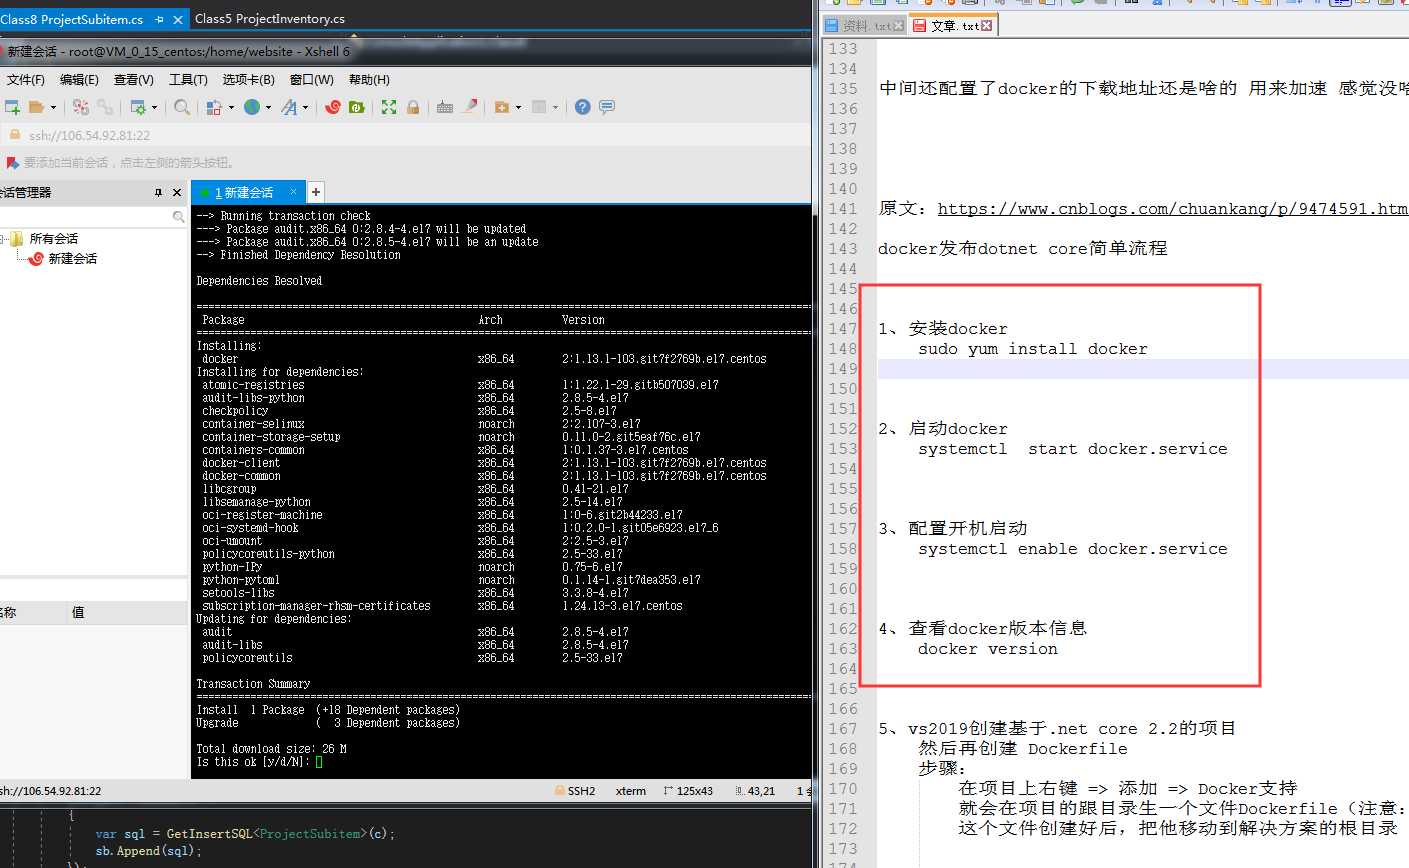The width and height of the screenshot is (1409, 868).
Task: Open 查看(V) menu in Xshell
Action: pos(134,80)
